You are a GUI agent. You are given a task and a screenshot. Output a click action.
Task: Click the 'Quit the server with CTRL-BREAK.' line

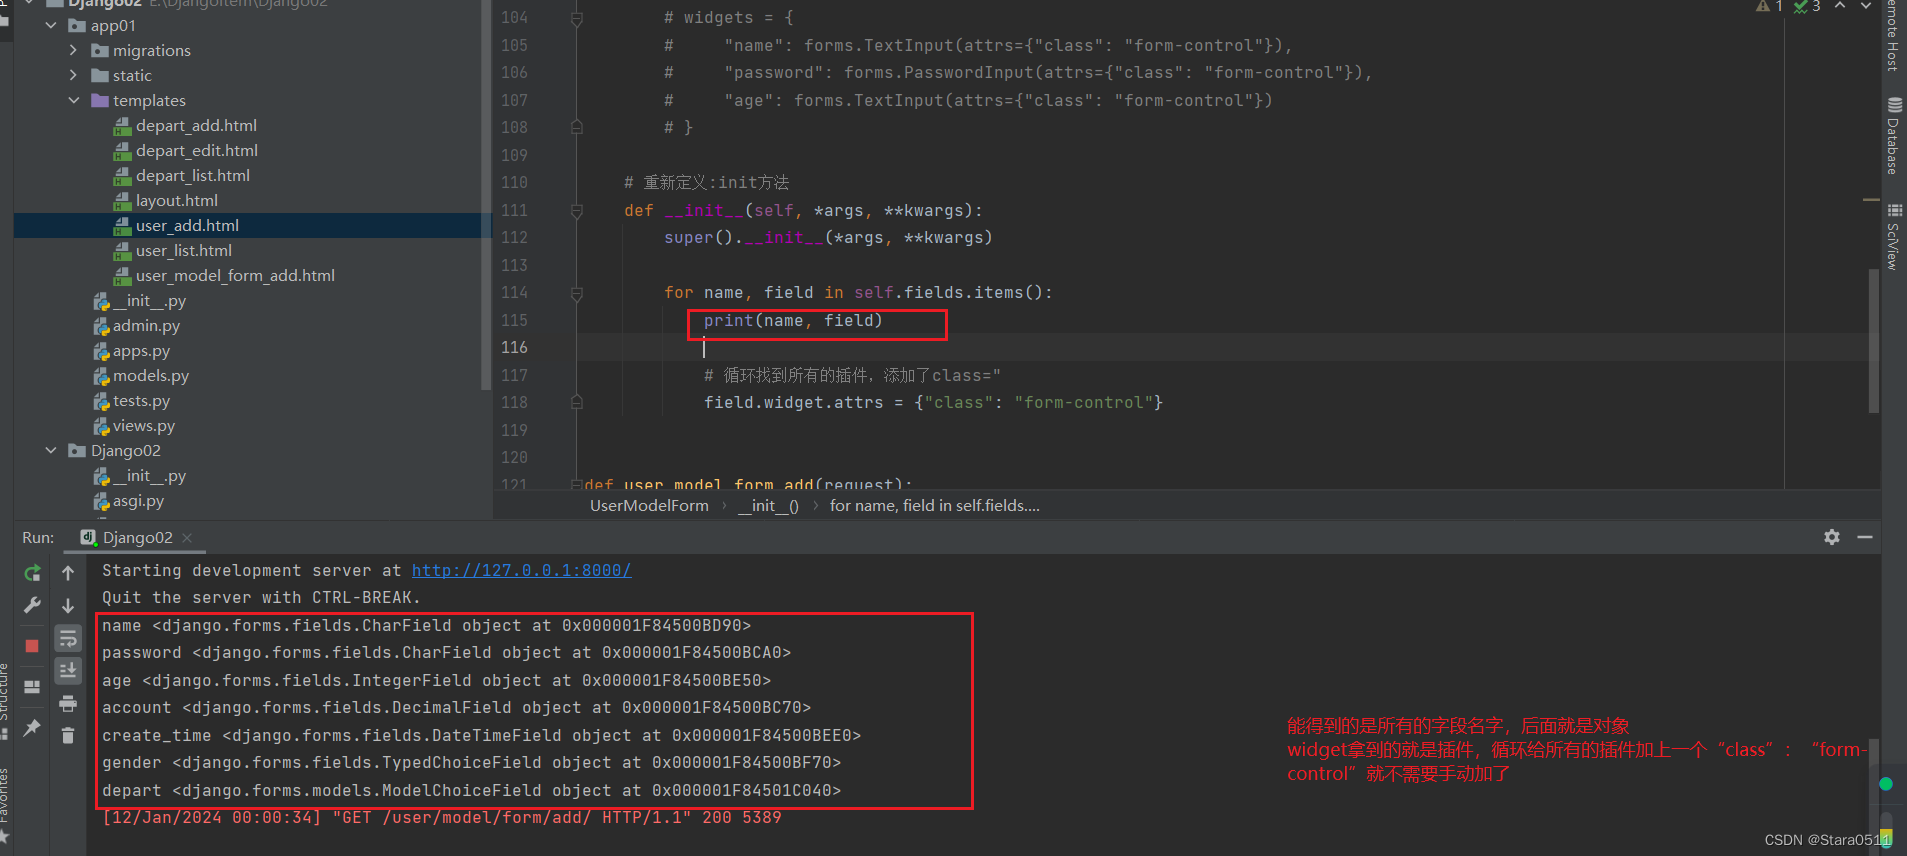pyautogui.click(x=261, y=598)
